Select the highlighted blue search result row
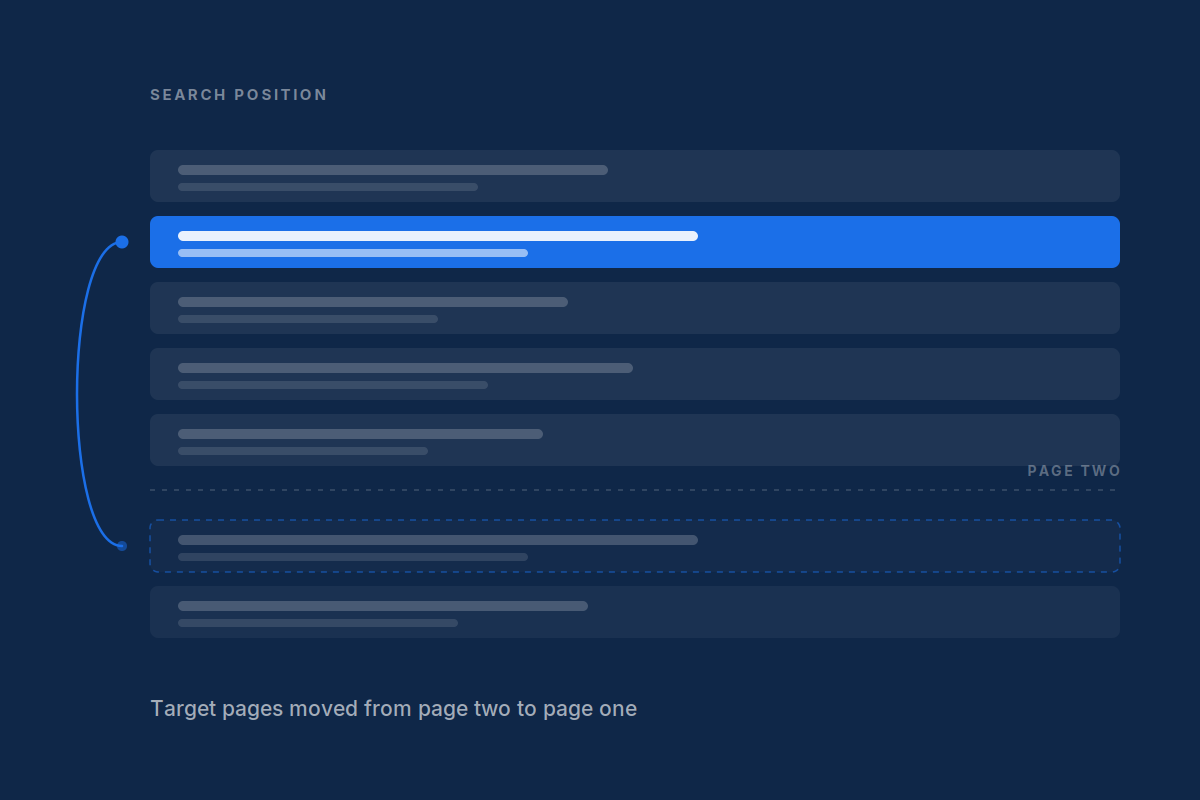The image size is (1200, 800). click(635, 242)
